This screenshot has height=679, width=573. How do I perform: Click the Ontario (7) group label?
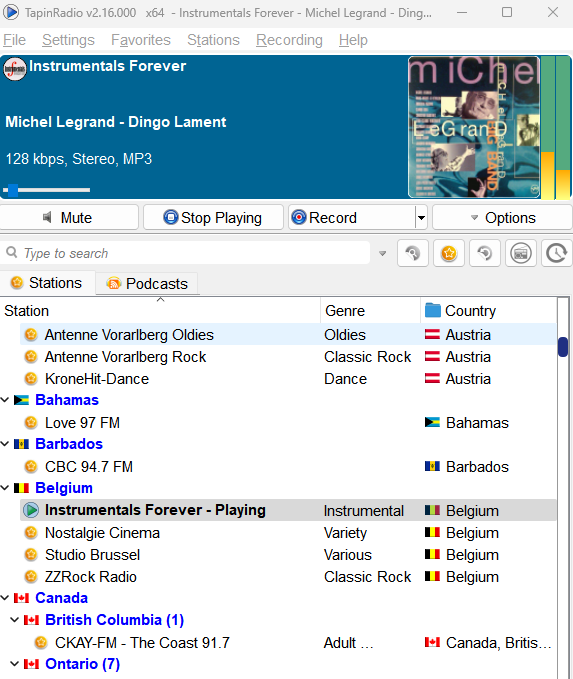click(82, 664)
